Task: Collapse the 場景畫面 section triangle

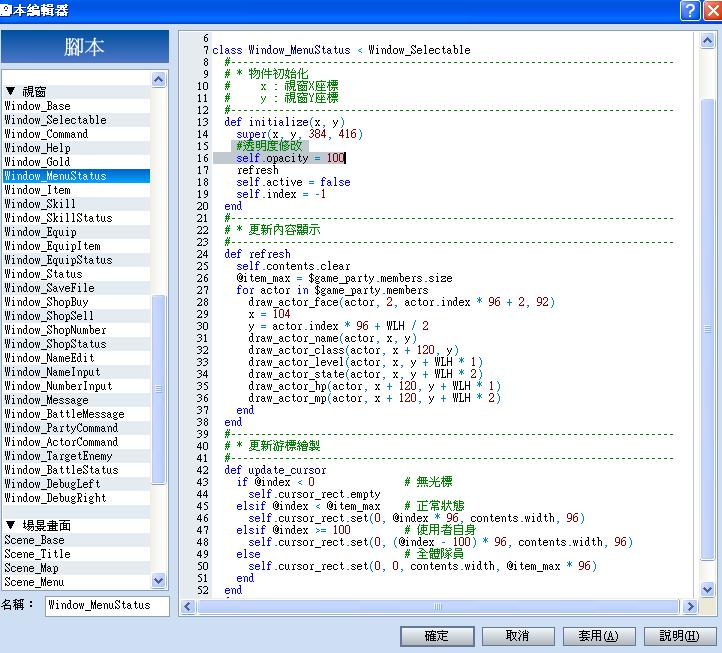Action: [11, 525]
